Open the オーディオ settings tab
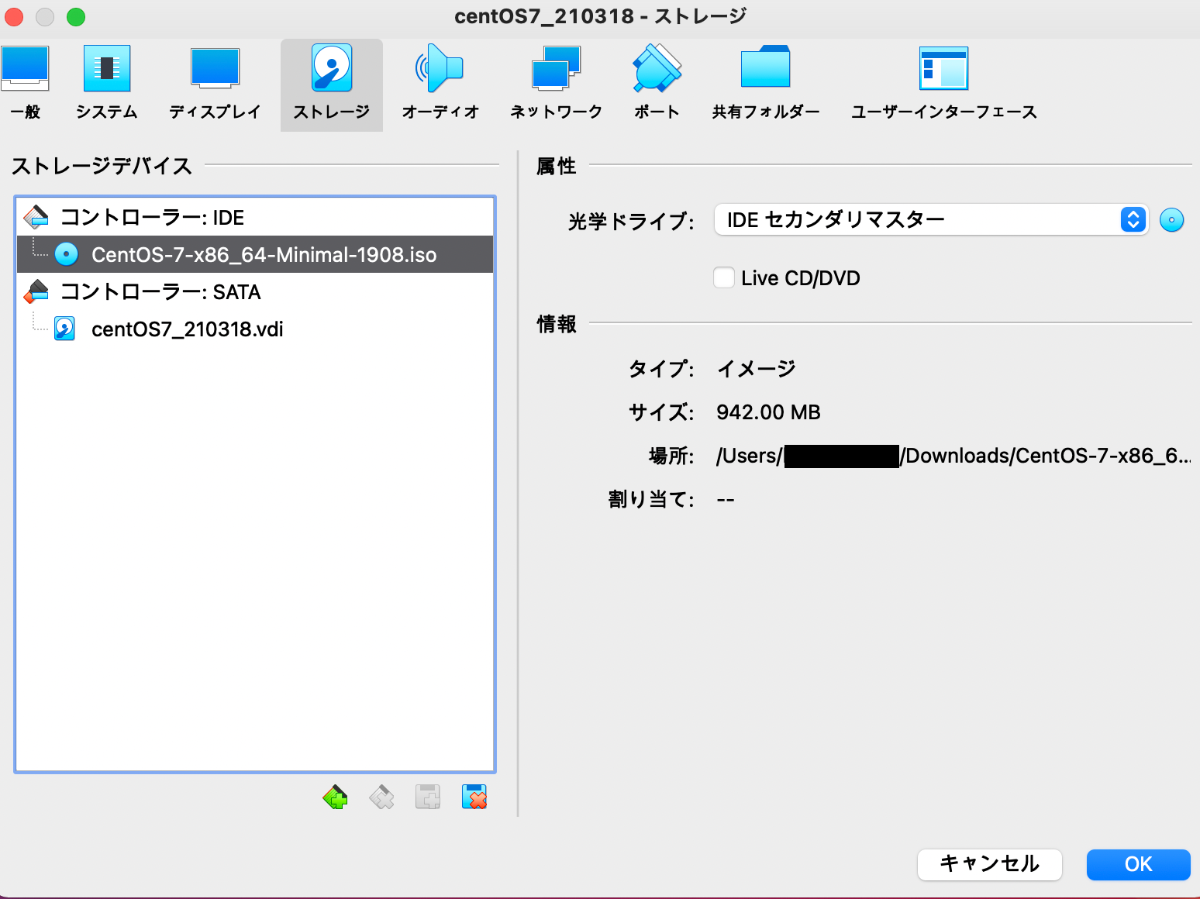The image size is (1200, 899). tap(440, 85)
